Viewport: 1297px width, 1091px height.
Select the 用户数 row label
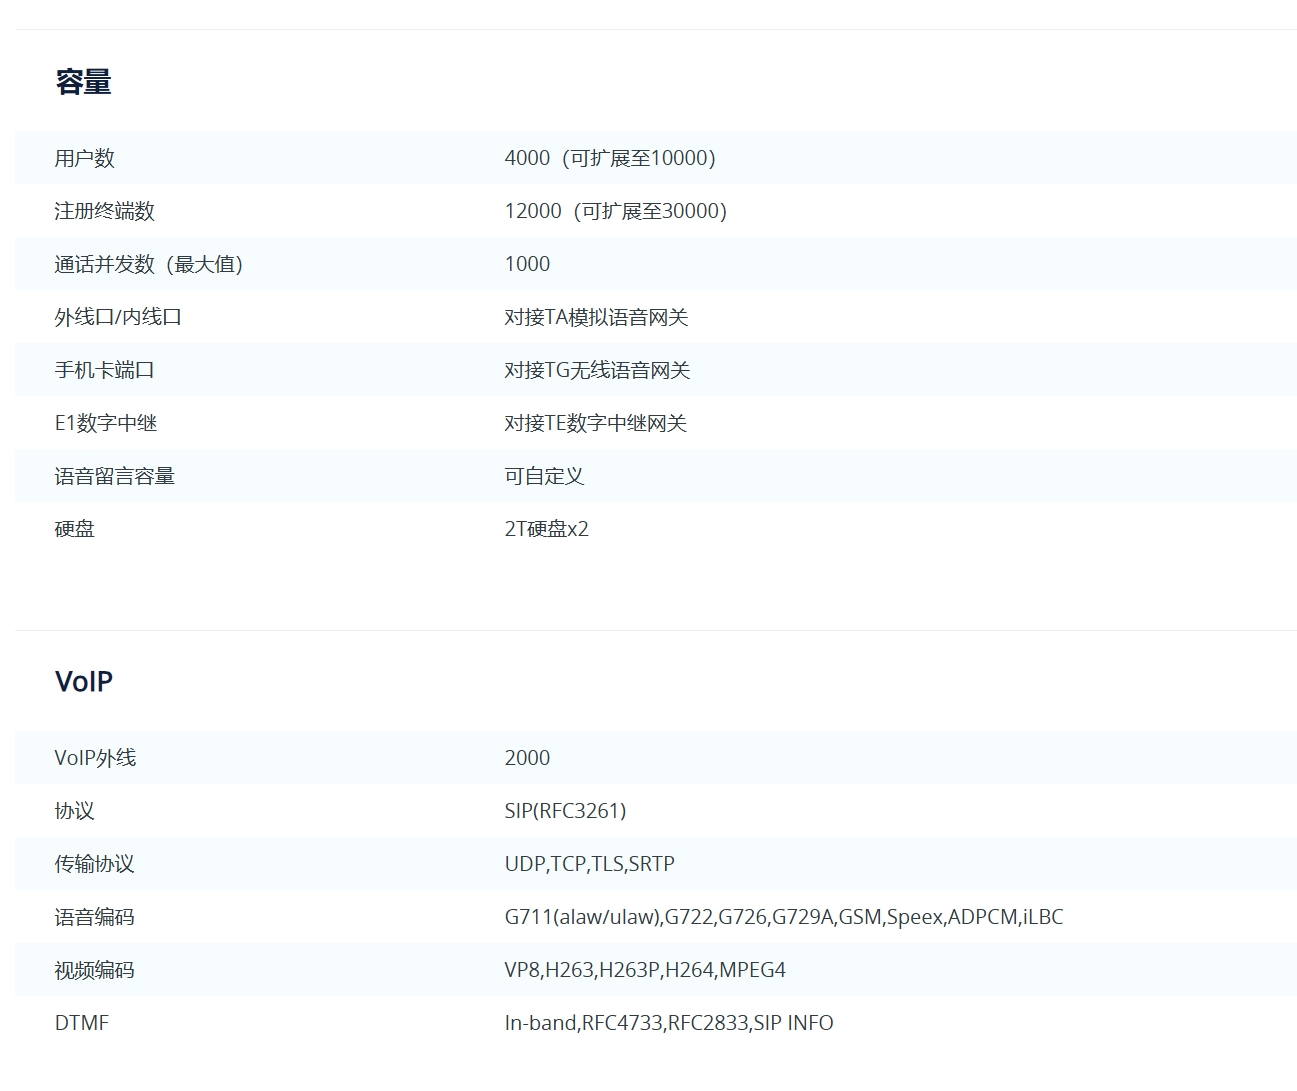coord(84,158)
